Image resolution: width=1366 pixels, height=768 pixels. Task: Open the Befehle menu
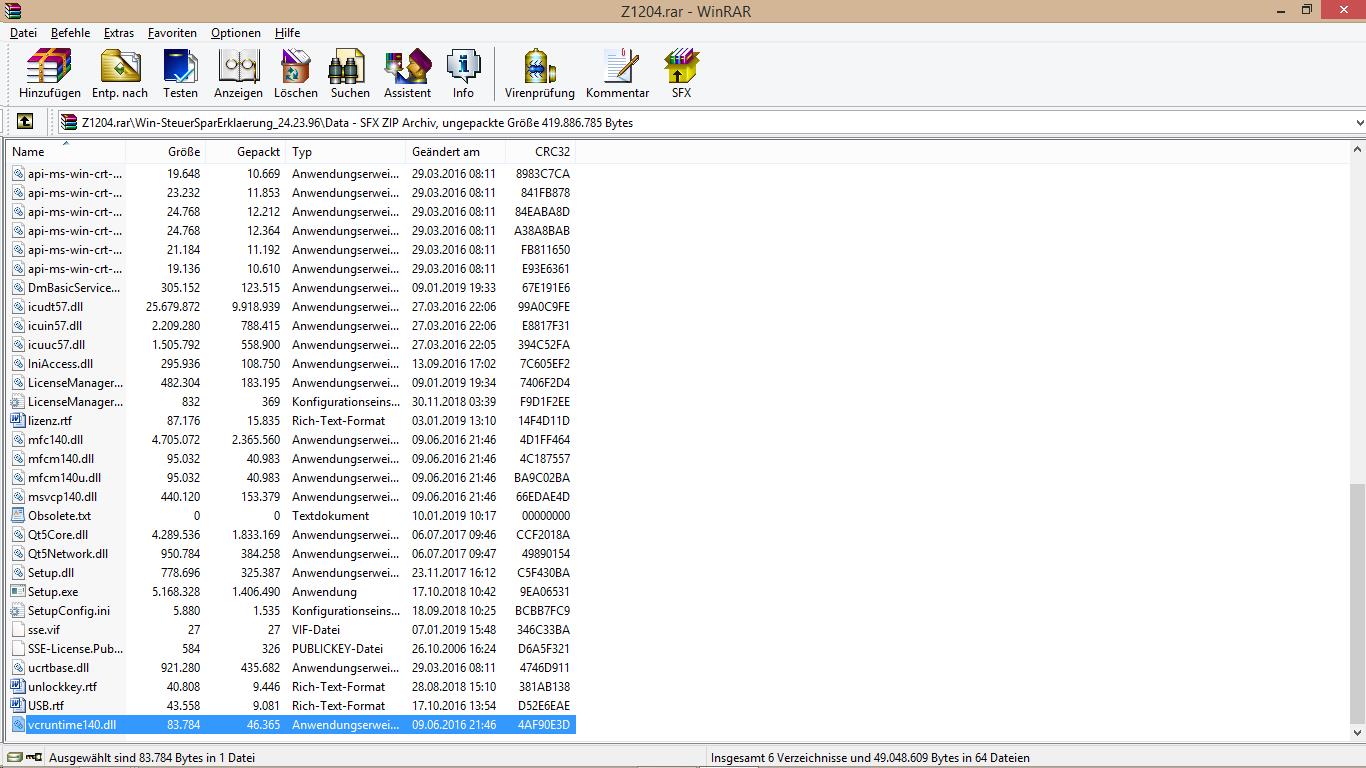70,33
